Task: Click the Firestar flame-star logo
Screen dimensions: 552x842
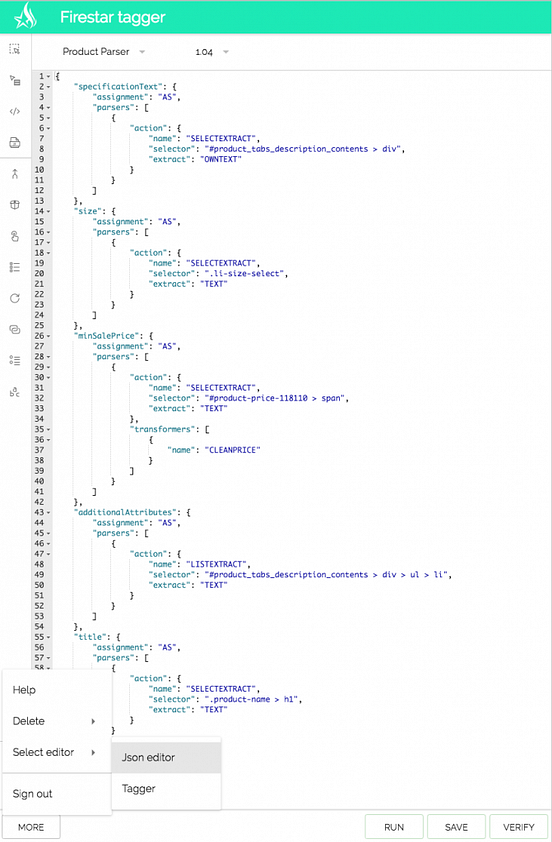Action: pyautogui.click(x=25, y=16)
